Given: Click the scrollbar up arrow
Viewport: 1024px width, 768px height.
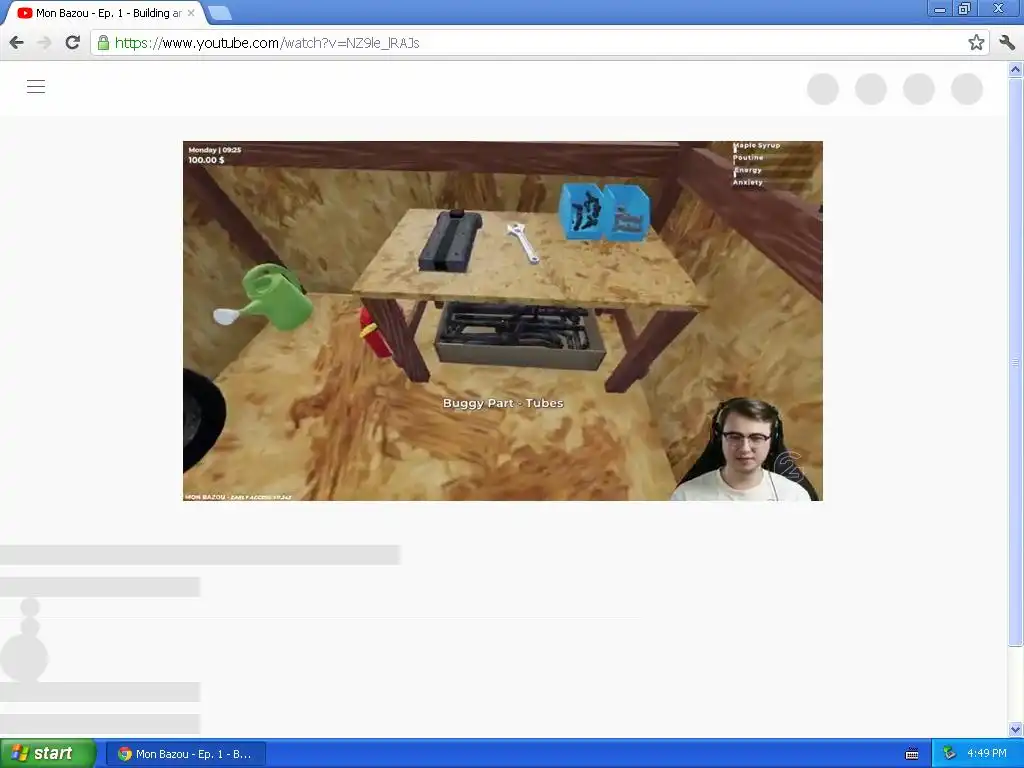Looking at the screenshot, I should [x=1015, y=69].
